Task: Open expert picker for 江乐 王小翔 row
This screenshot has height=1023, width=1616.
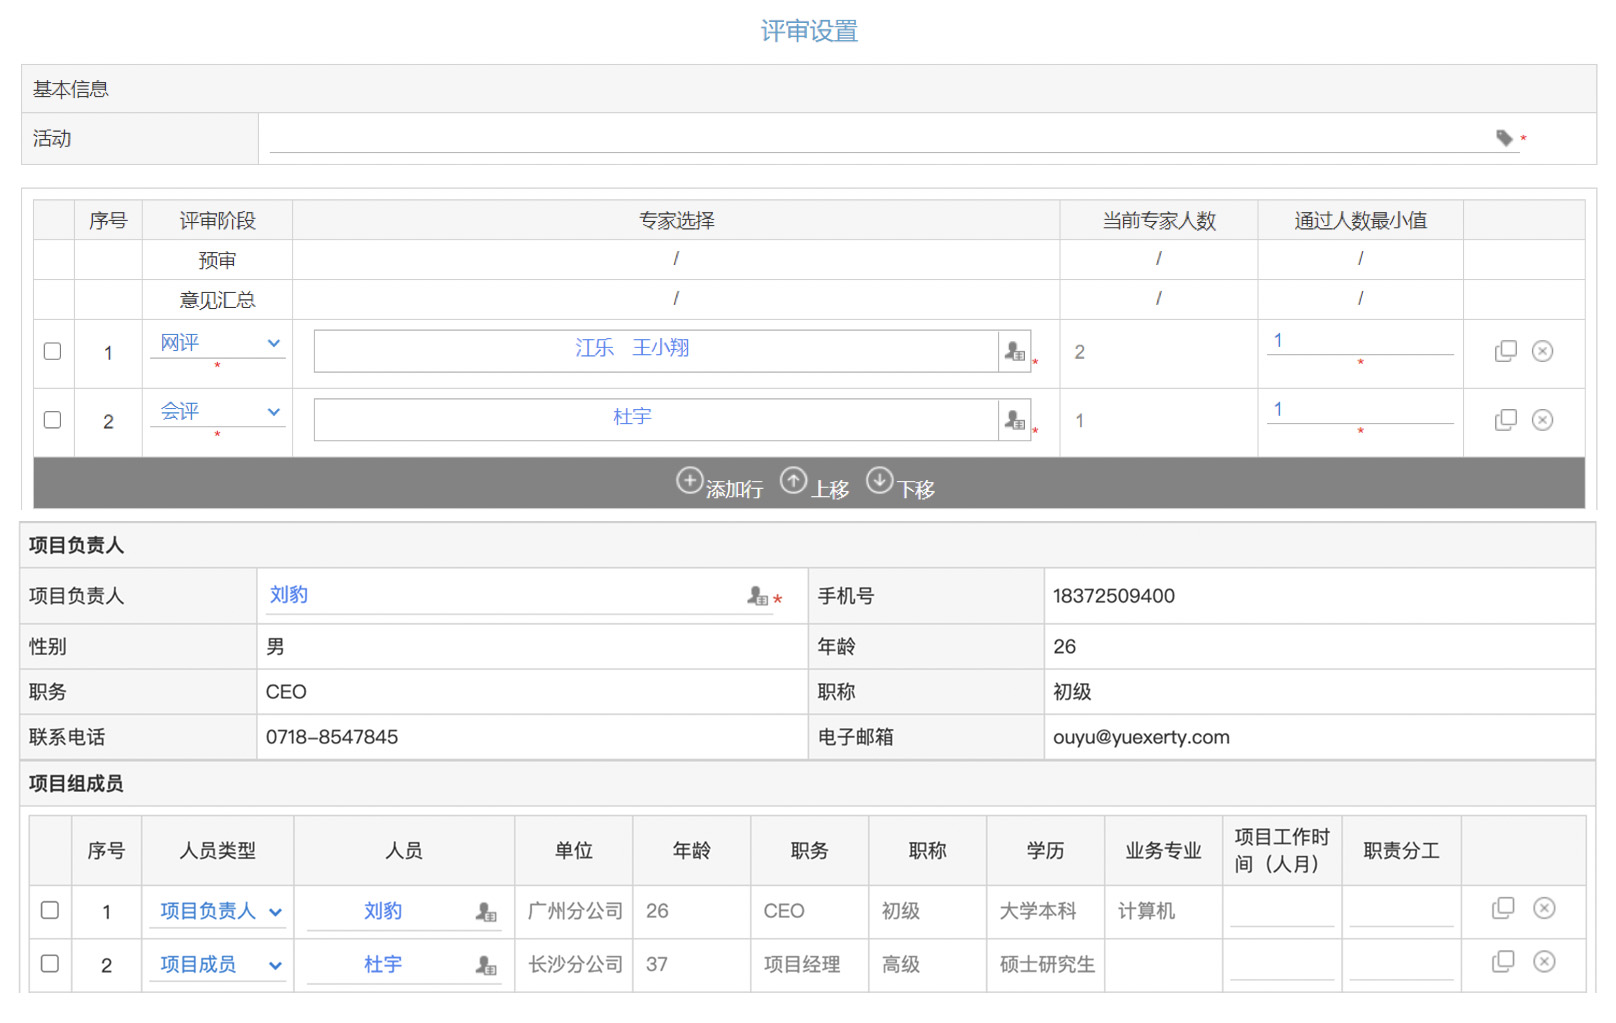Action: point(1014,352)
